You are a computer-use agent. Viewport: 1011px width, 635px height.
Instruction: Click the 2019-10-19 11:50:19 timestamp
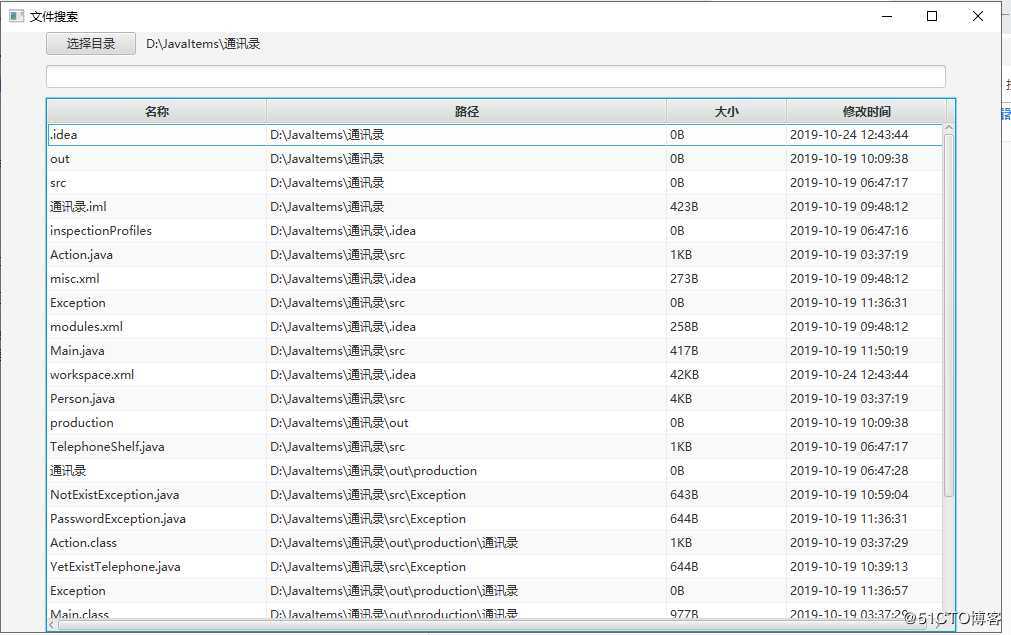pyautogui.click(x=849, y=351)
